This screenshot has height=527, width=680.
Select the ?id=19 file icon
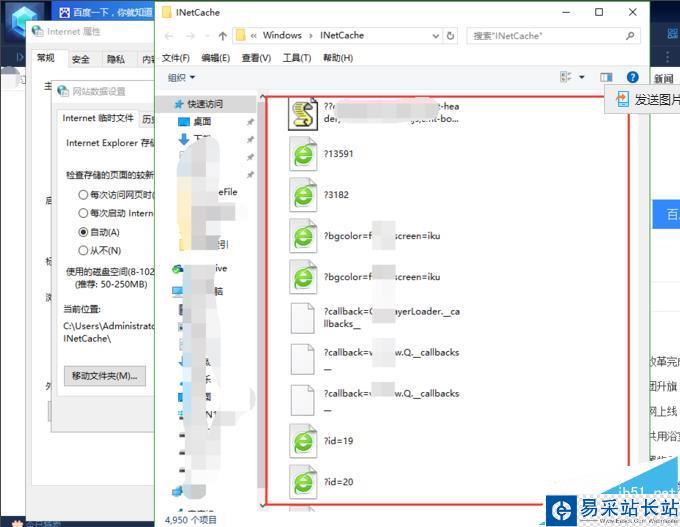[x=303, y=441]
